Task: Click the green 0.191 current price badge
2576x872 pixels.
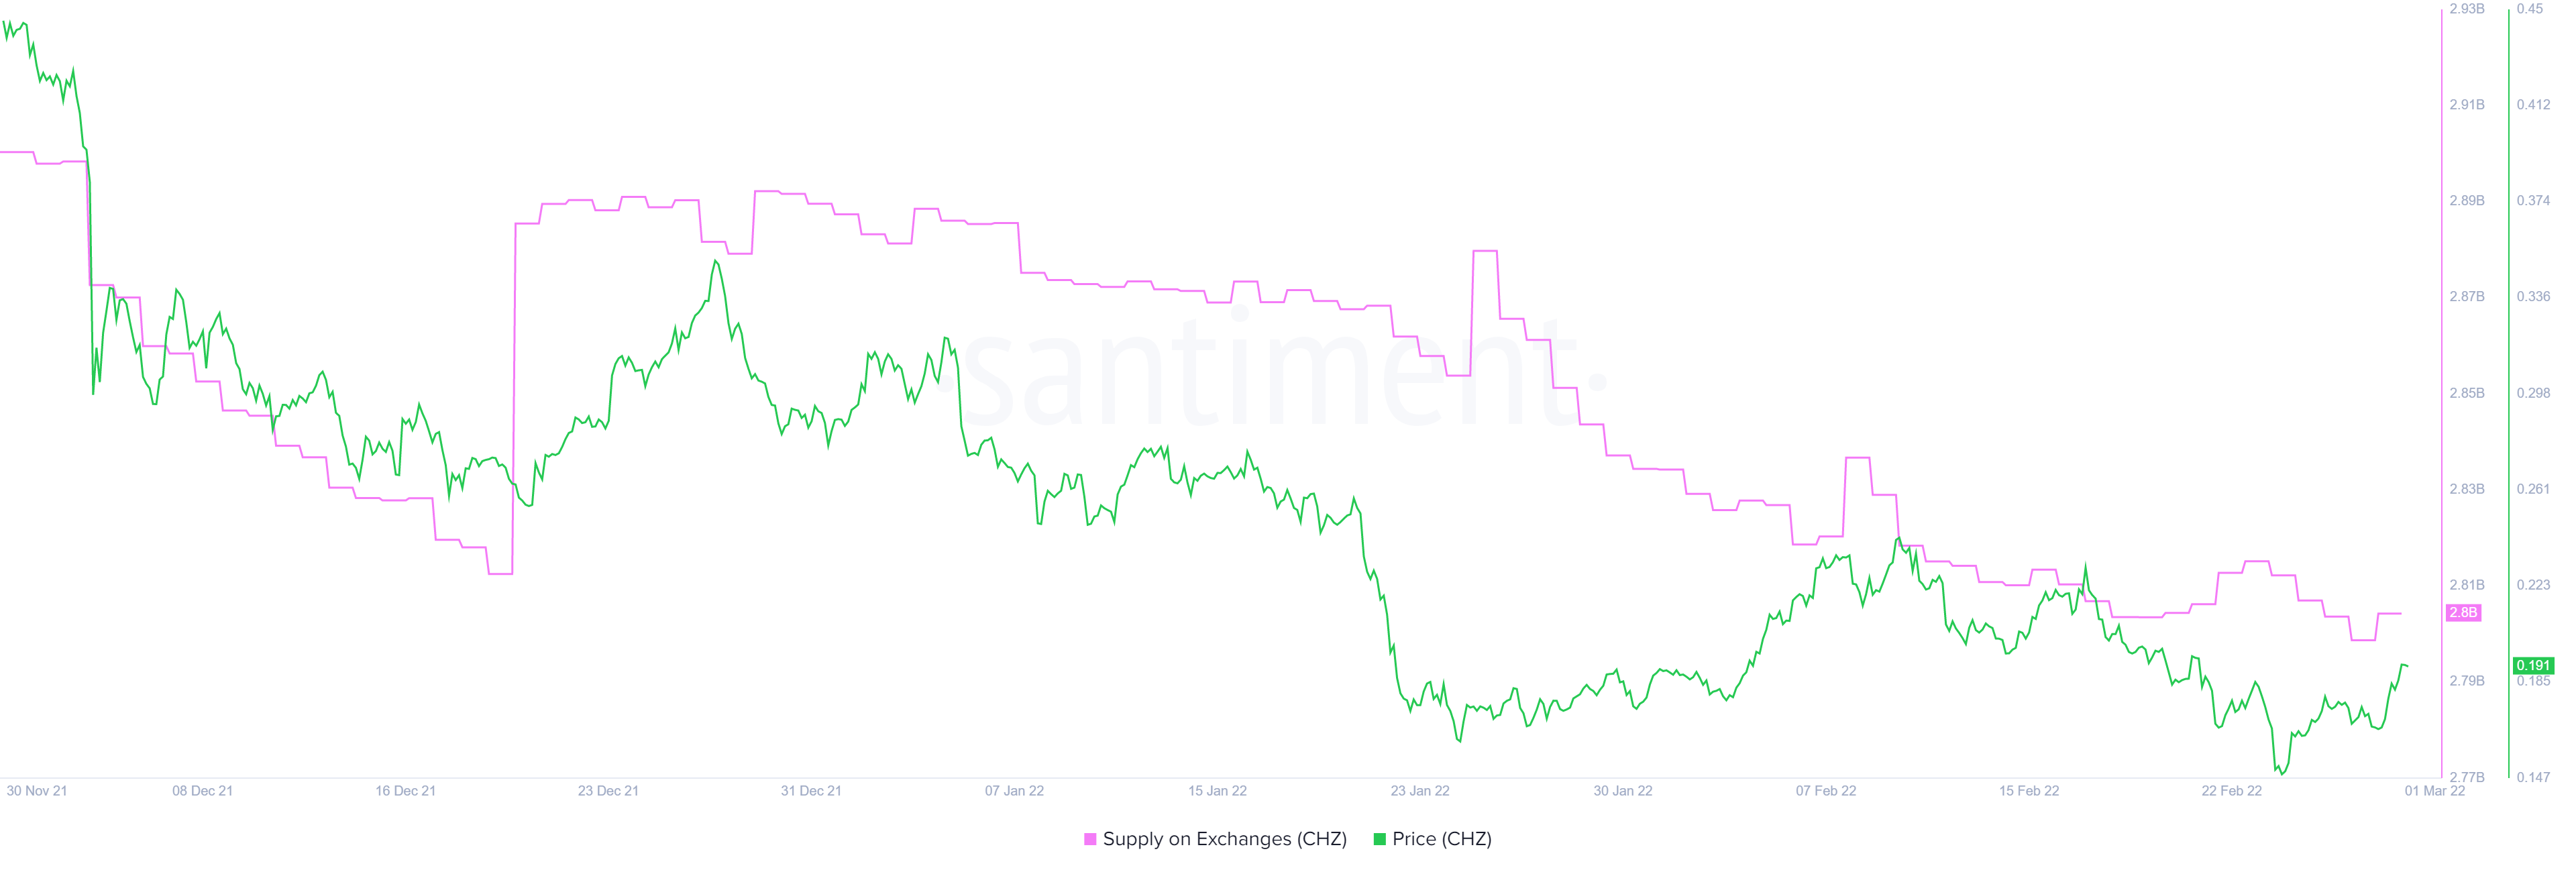Action: pyautogui.click(x=2533, y=665)
